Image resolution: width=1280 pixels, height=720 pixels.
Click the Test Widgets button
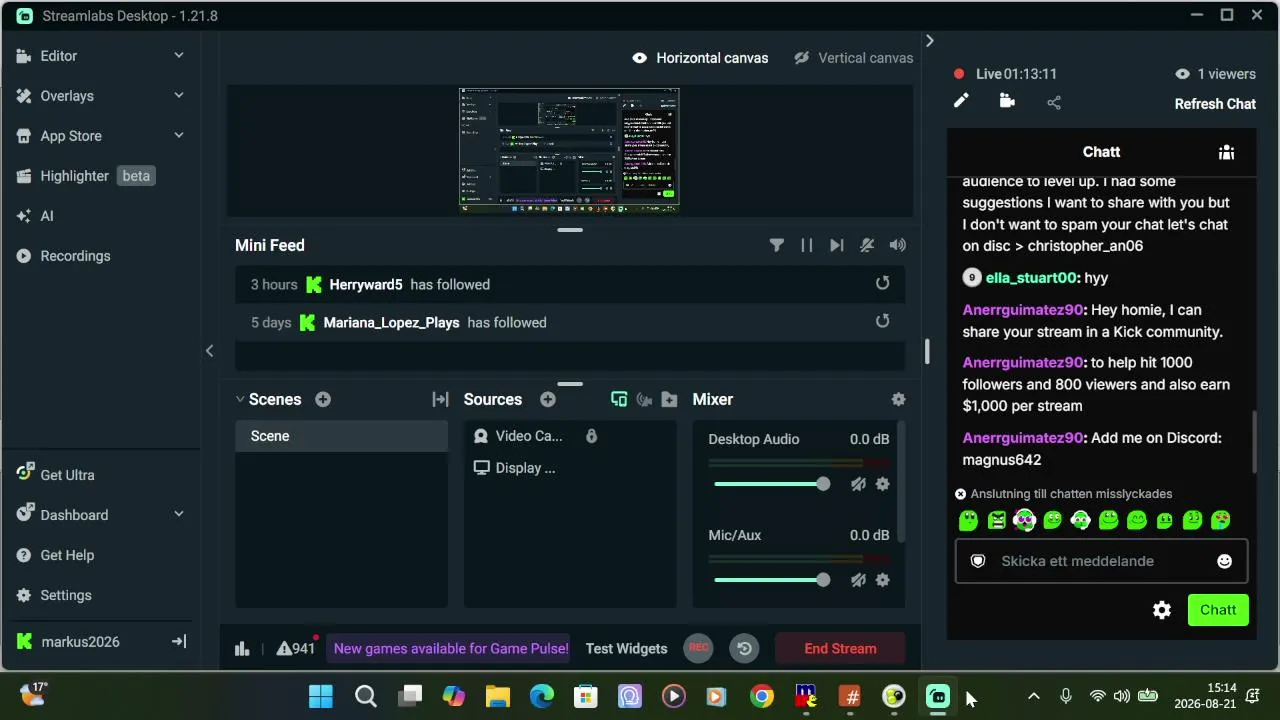click(x=626, y=649)
